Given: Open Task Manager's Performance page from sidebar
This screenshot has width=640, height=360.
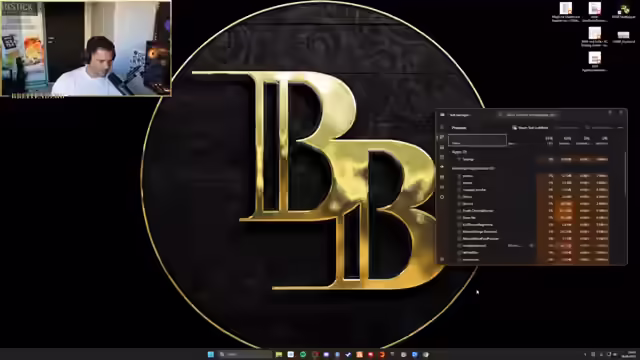Looking at the screenshot, I should point(442,147).
